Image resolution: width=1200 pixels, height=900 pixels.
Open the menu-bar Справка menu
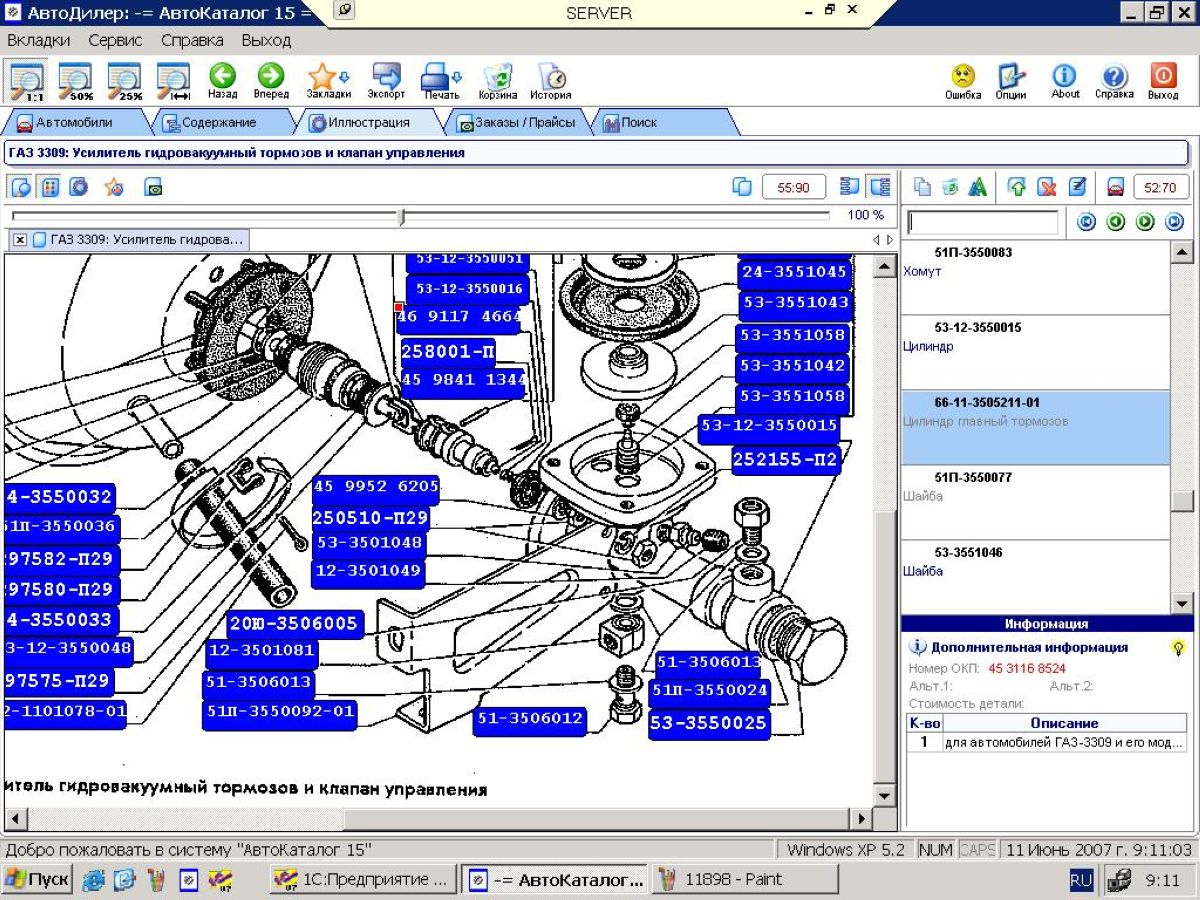point(192,41)
